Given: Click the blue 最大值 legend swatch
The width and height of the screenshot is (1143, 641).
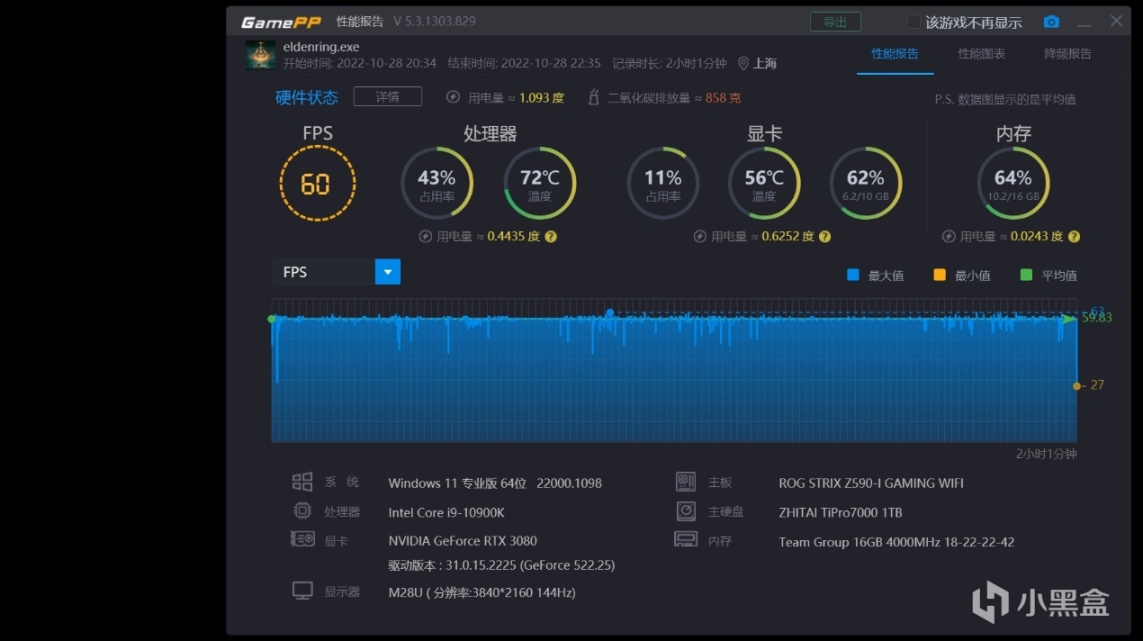Looking at the screenshot, I should coord(853,275).
